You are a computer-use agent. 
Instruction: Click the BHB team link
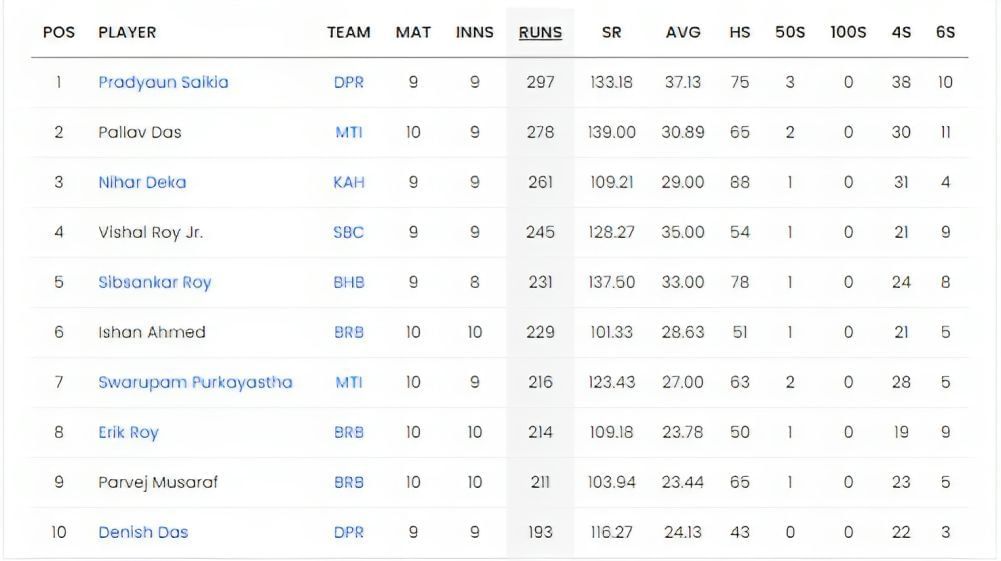click(x=349, y=282)
